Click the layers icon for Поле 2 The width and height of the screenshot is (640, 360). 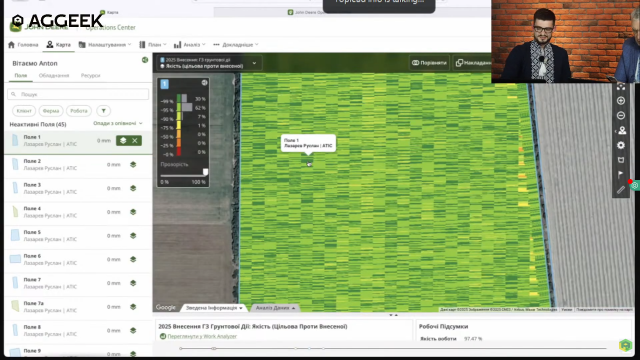point(133,164)
